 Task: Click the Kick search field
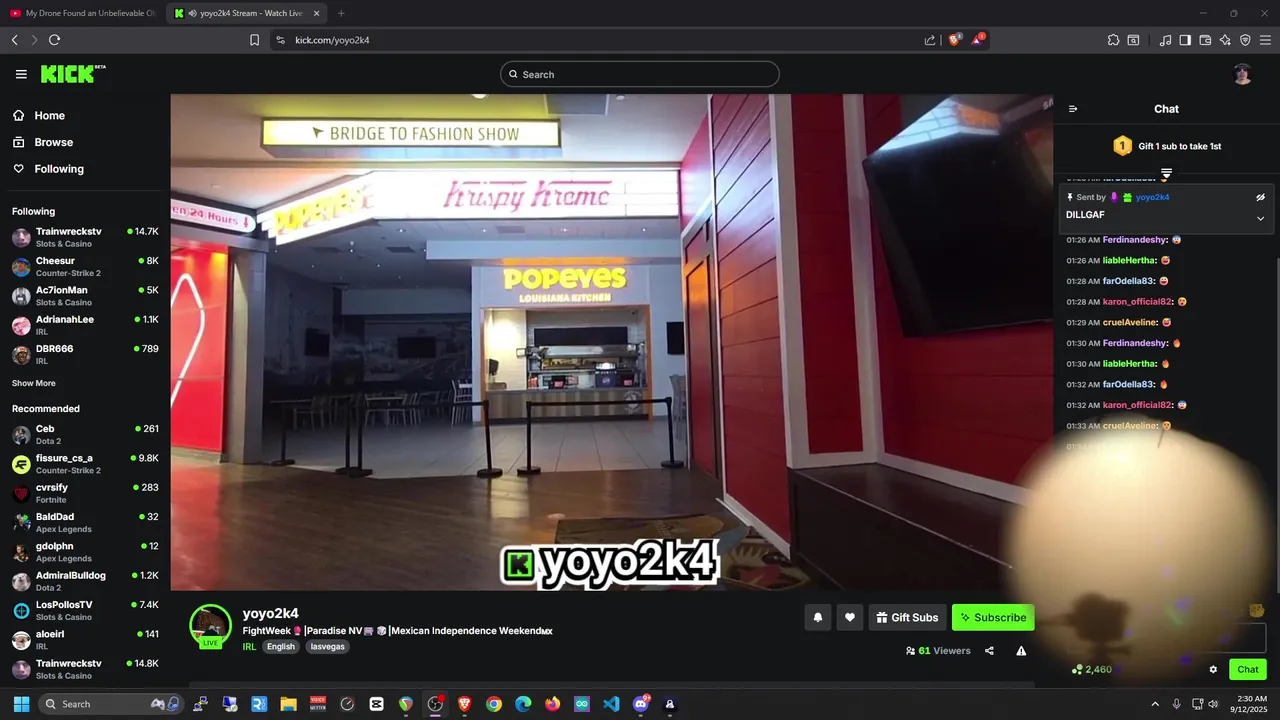click(640, 74)
